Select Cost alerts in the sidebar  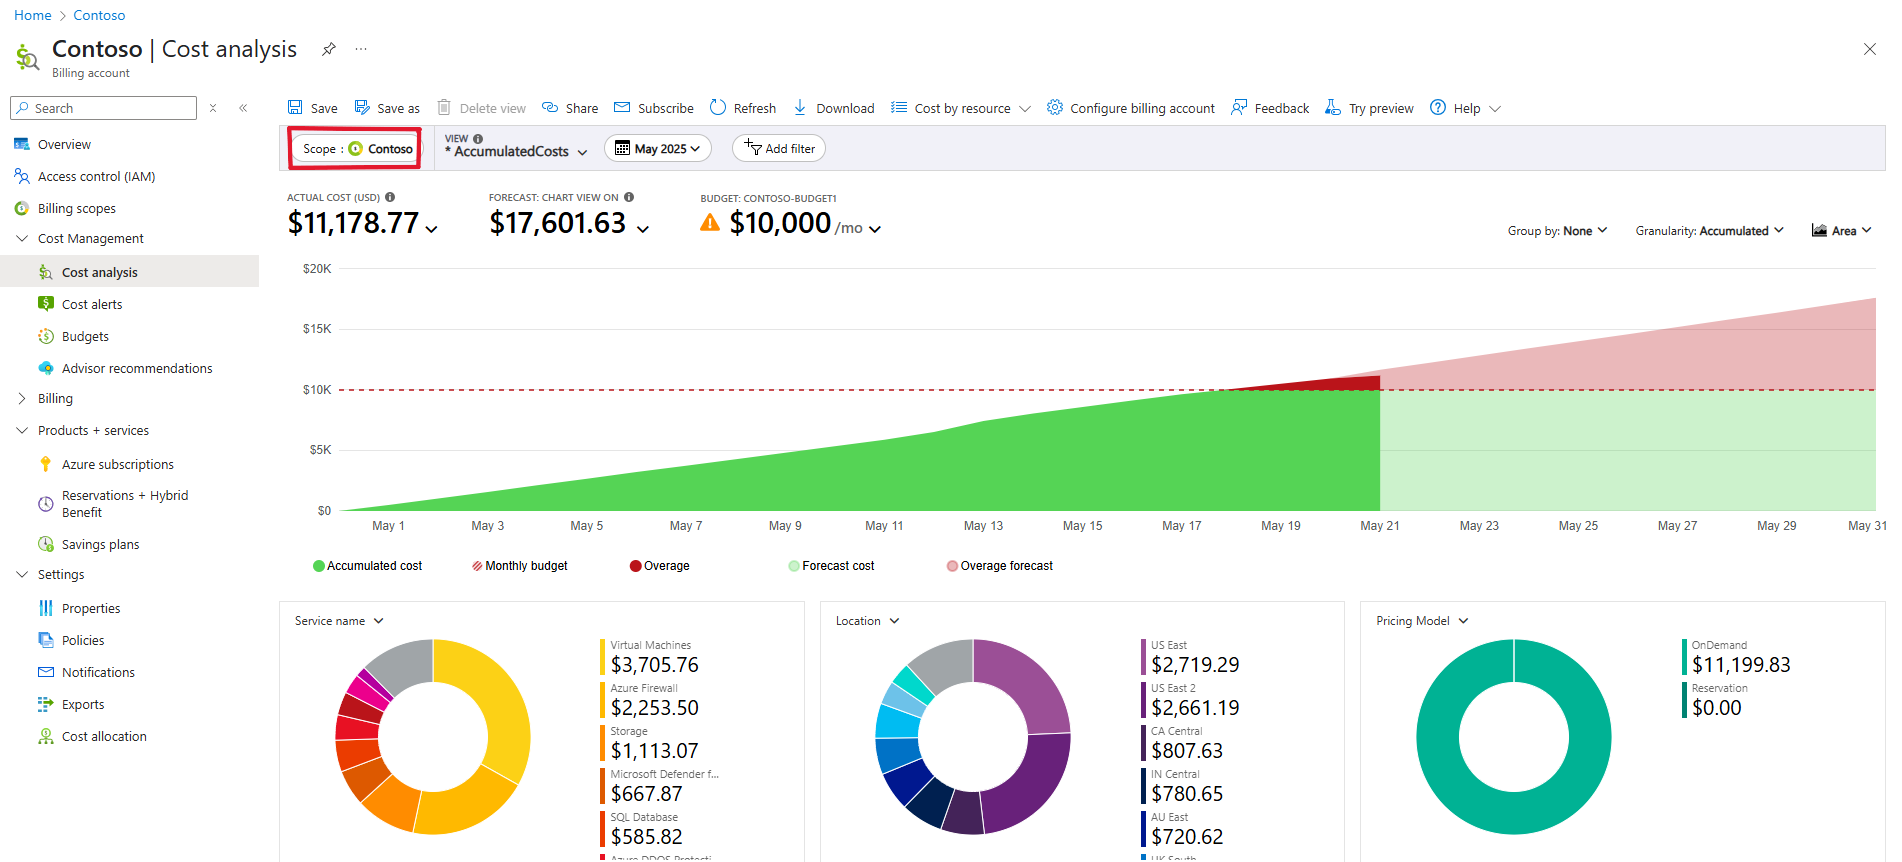click(x=92, y=305)
